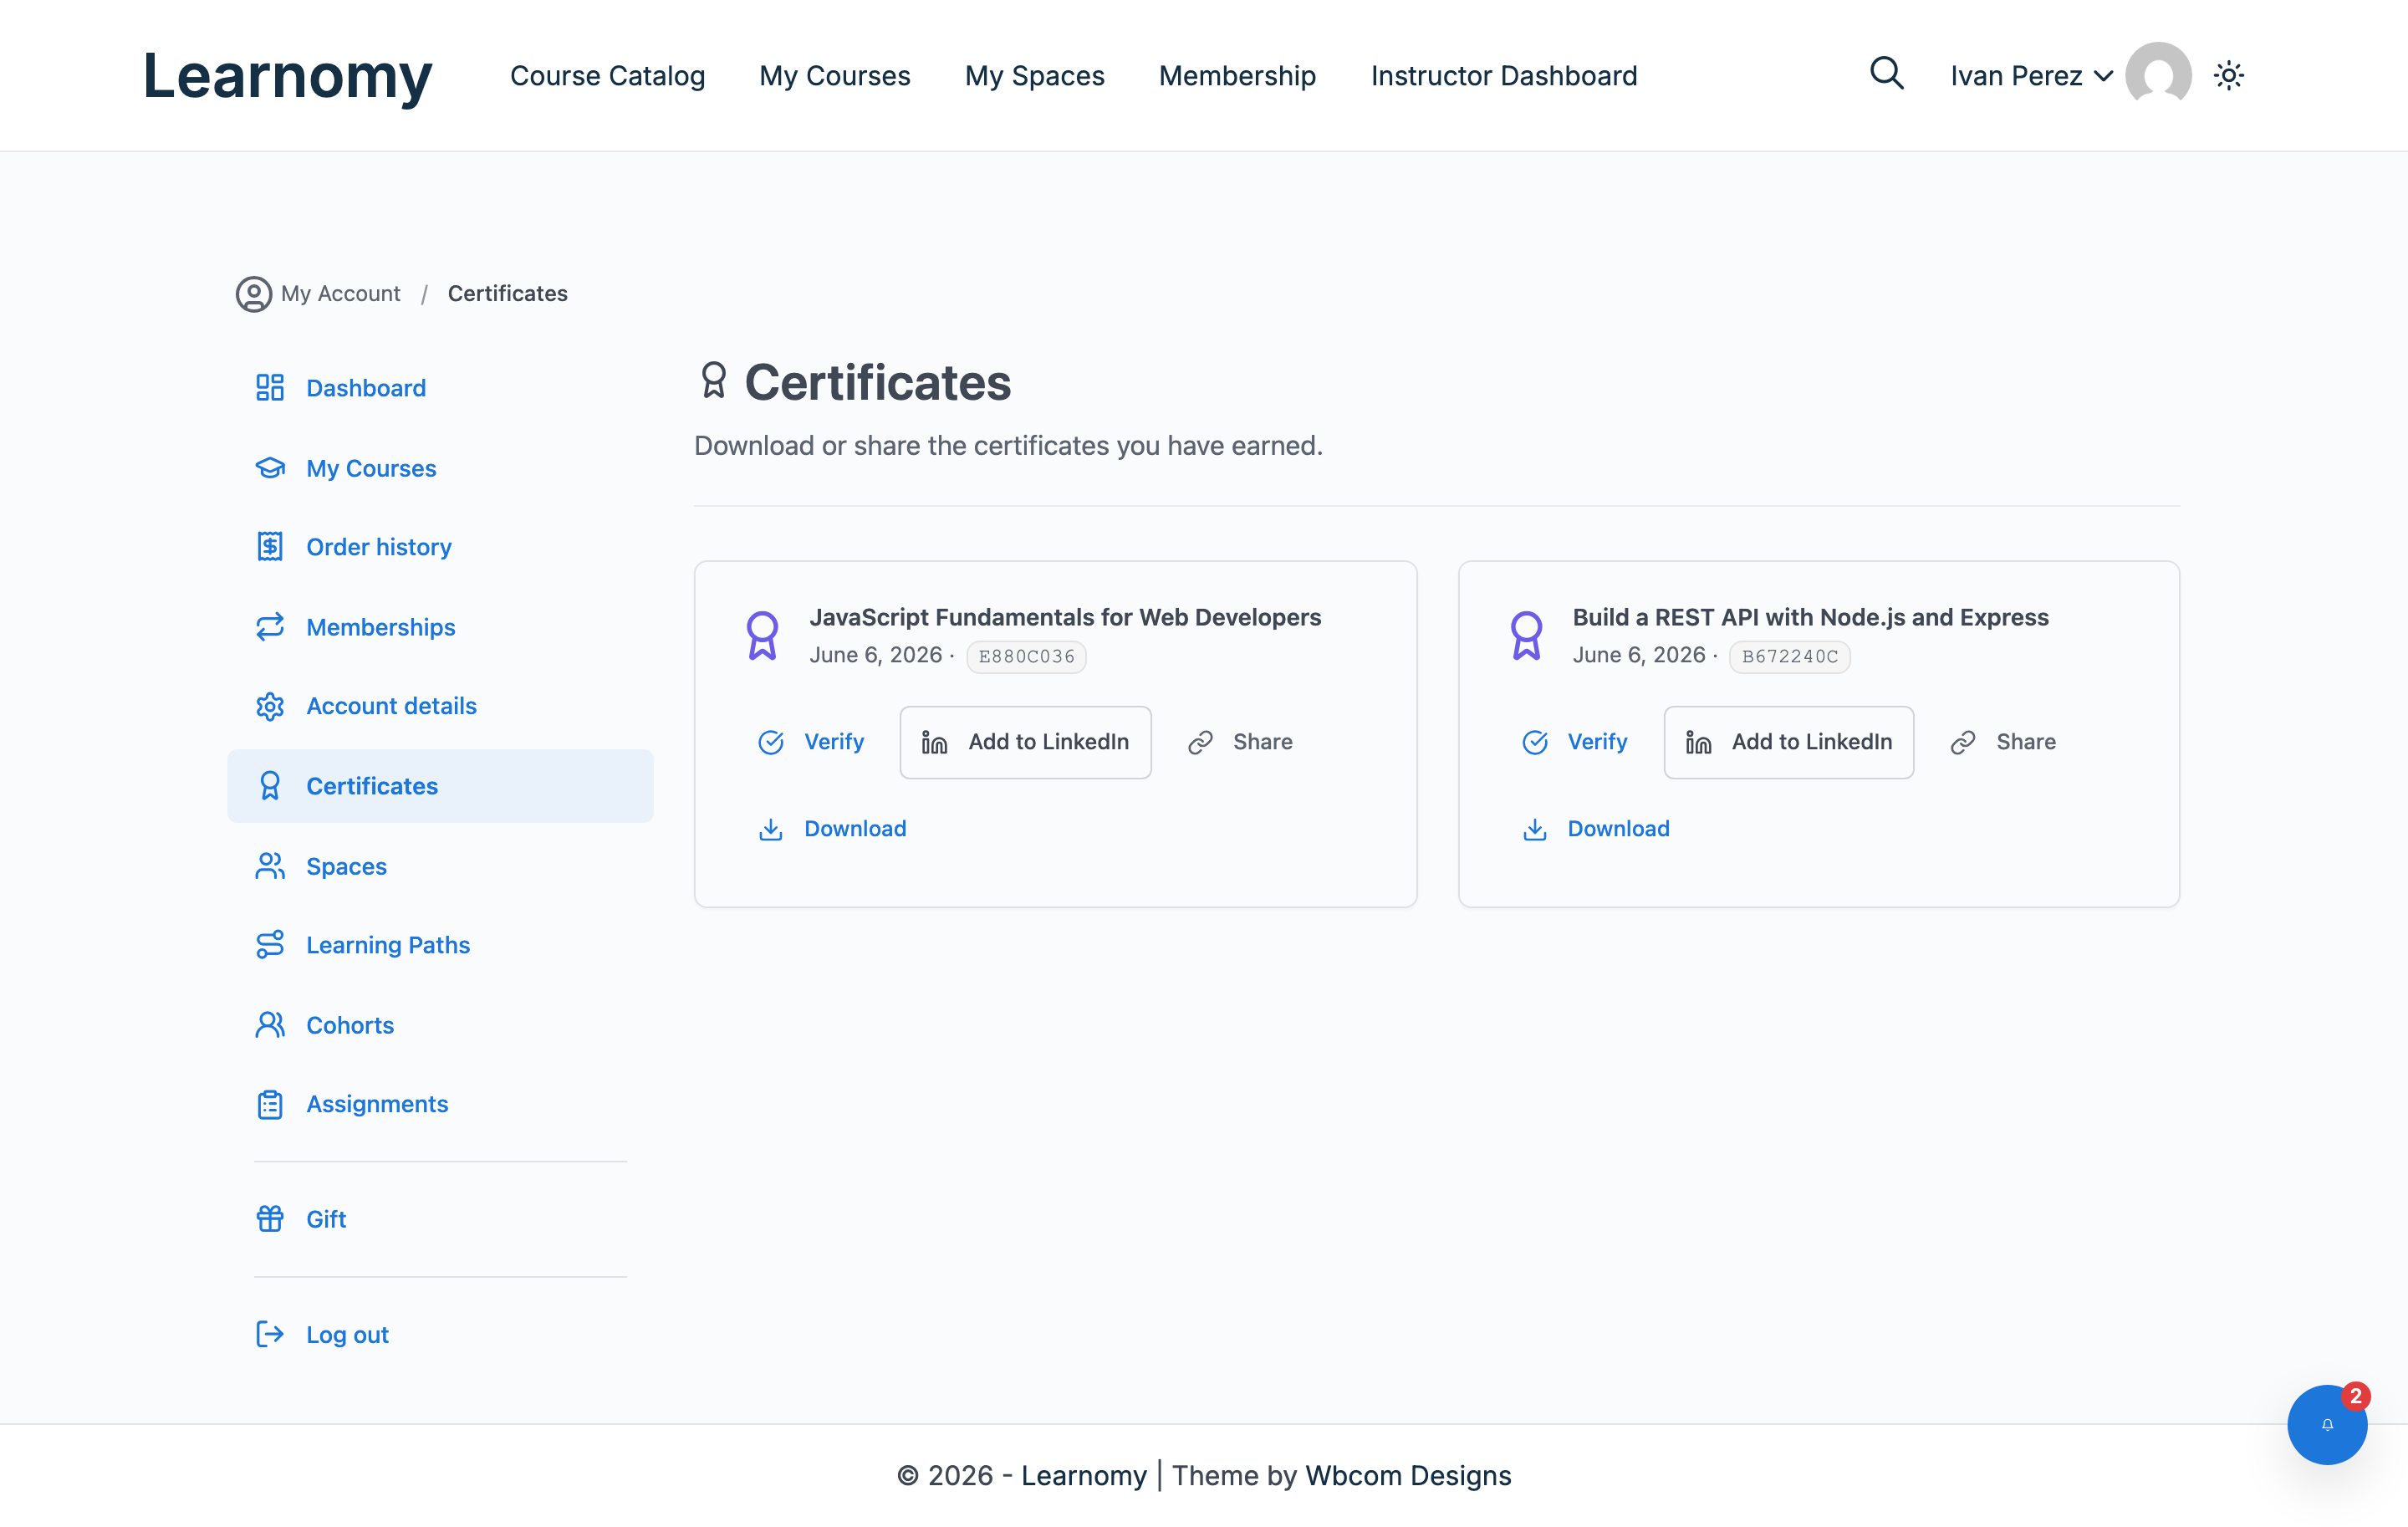Click the My Account breadcrumb link
Screen dimensions: 2408x1527
pos(340,293)
